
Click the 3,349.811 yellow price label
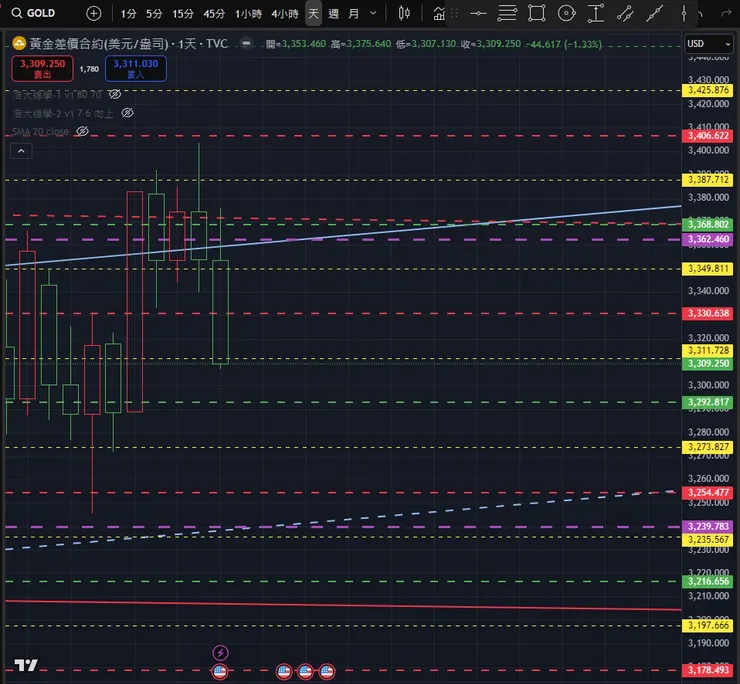708,269
